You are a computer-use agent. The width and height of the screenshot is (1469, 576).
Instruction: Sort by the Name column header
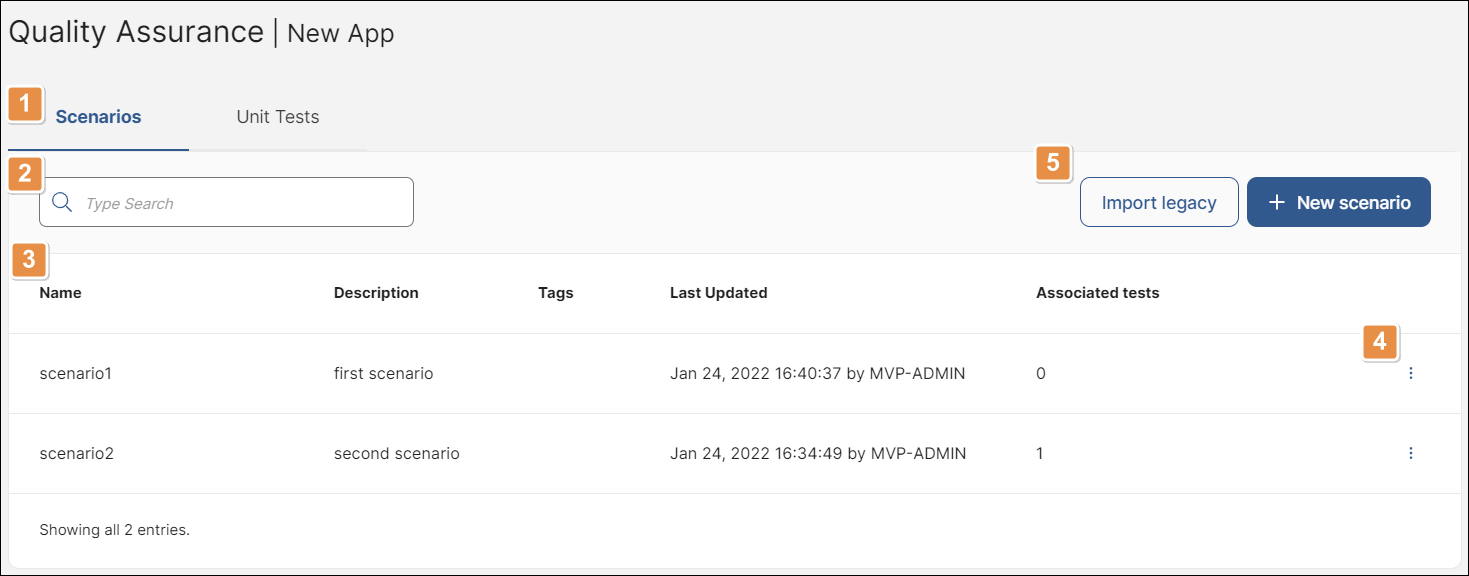[60, 293]
